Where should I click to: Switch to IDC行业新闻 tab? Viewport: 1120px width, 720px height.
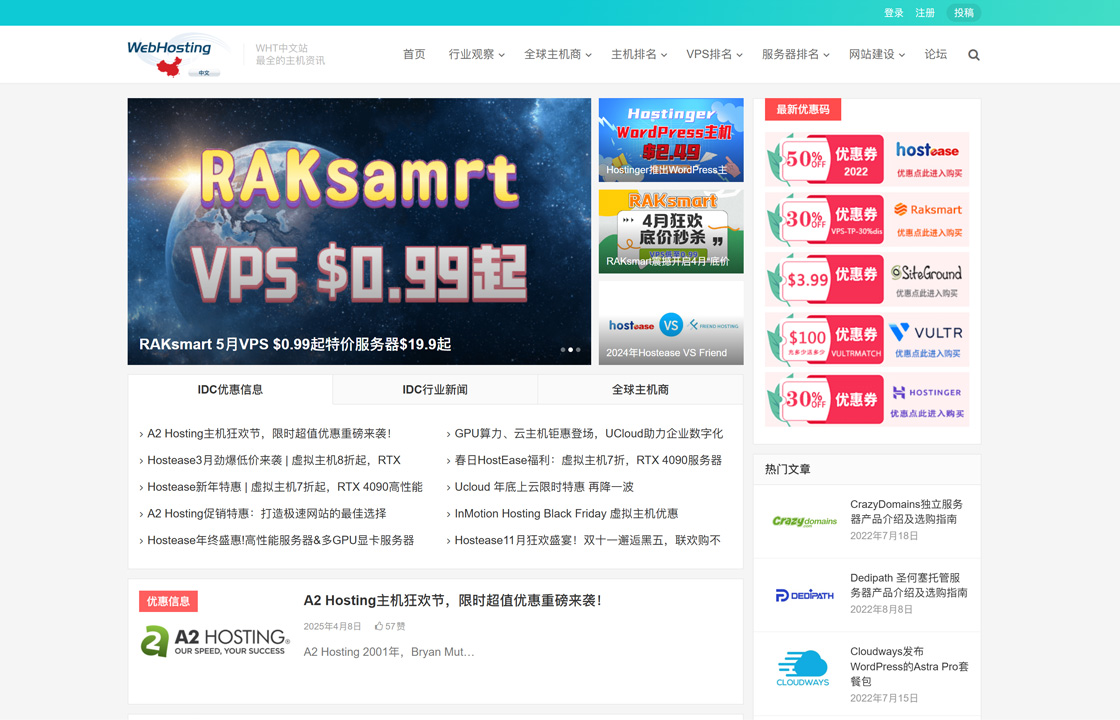[435, 389]
